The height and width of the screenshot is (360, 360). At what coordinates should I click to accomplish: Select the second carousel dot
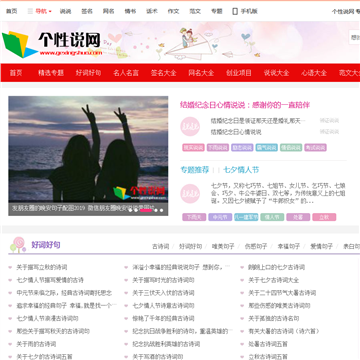click(x=136, y=210)
